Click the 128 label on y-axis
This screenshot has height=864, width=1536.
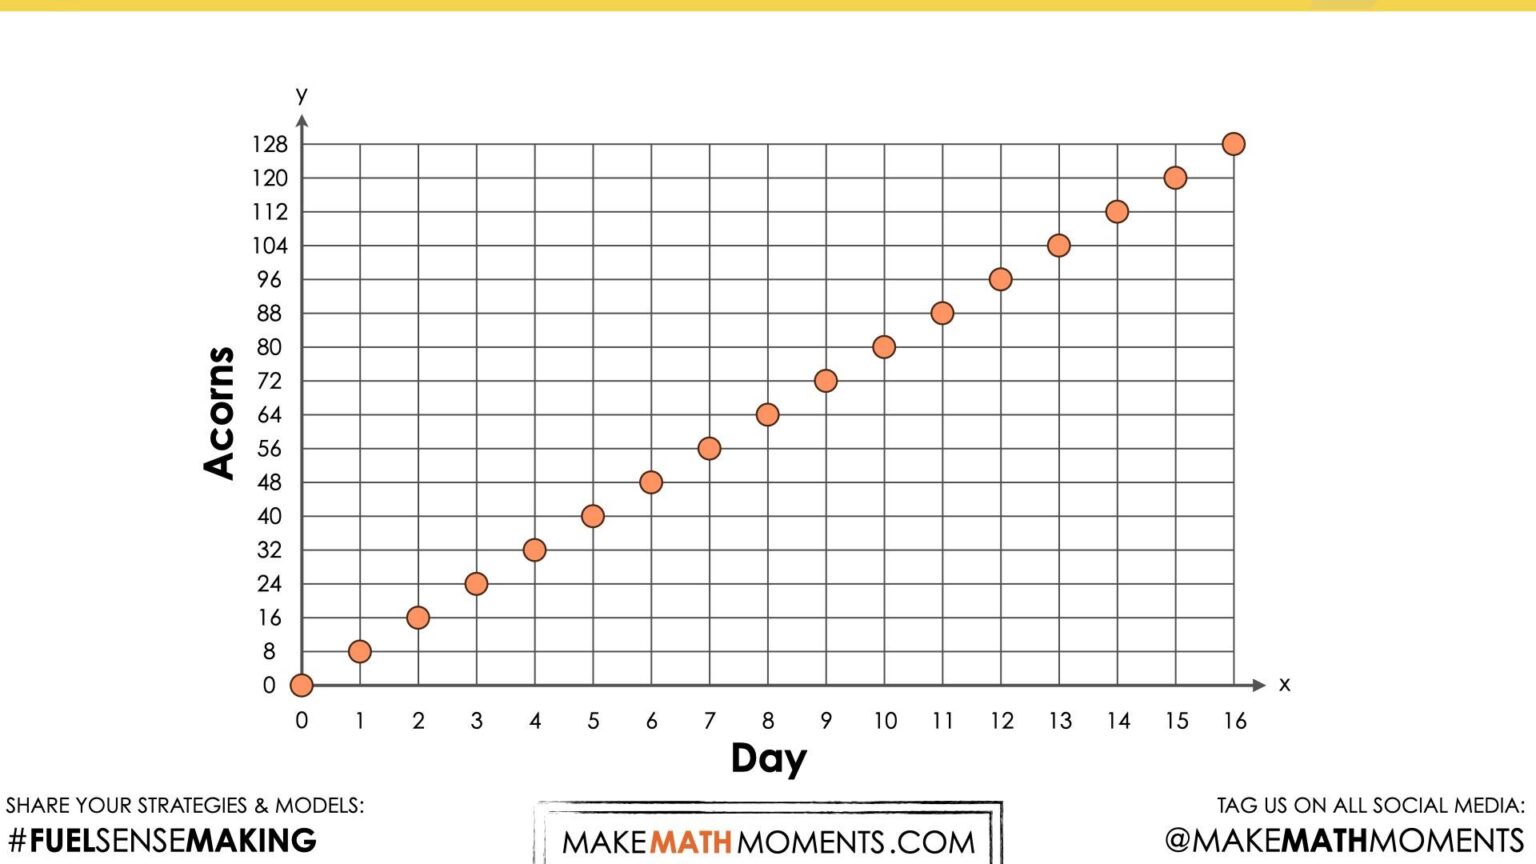[269, 145]
